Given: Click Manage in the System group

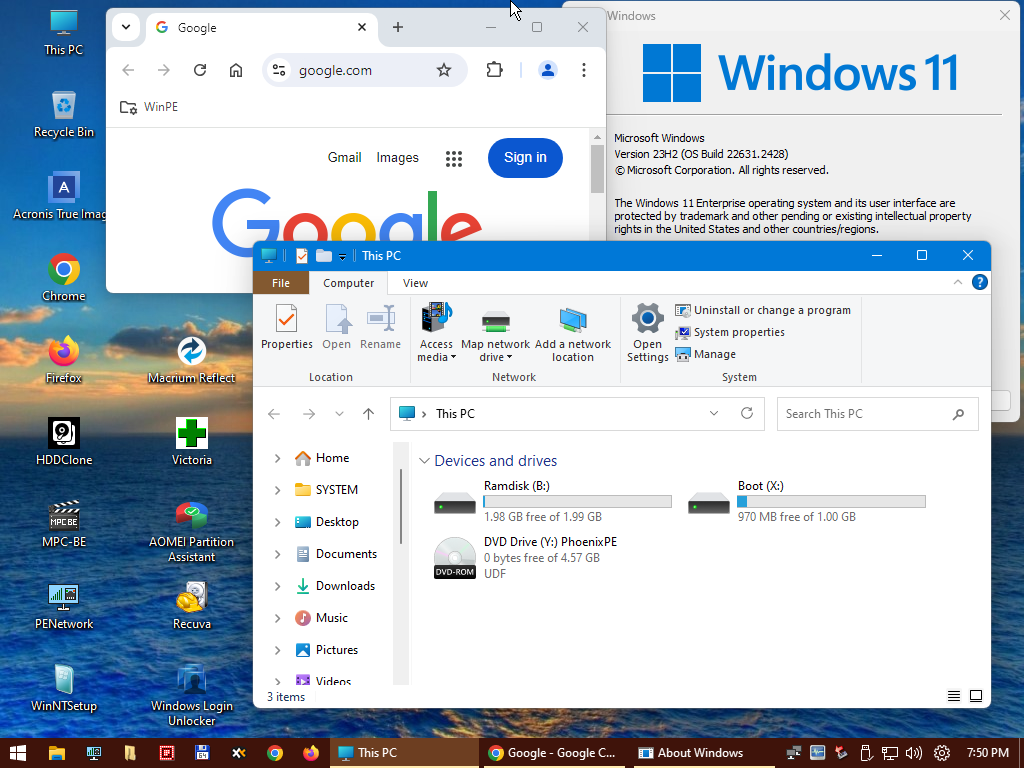Looking at the screenshot, I should coord(706,354).
